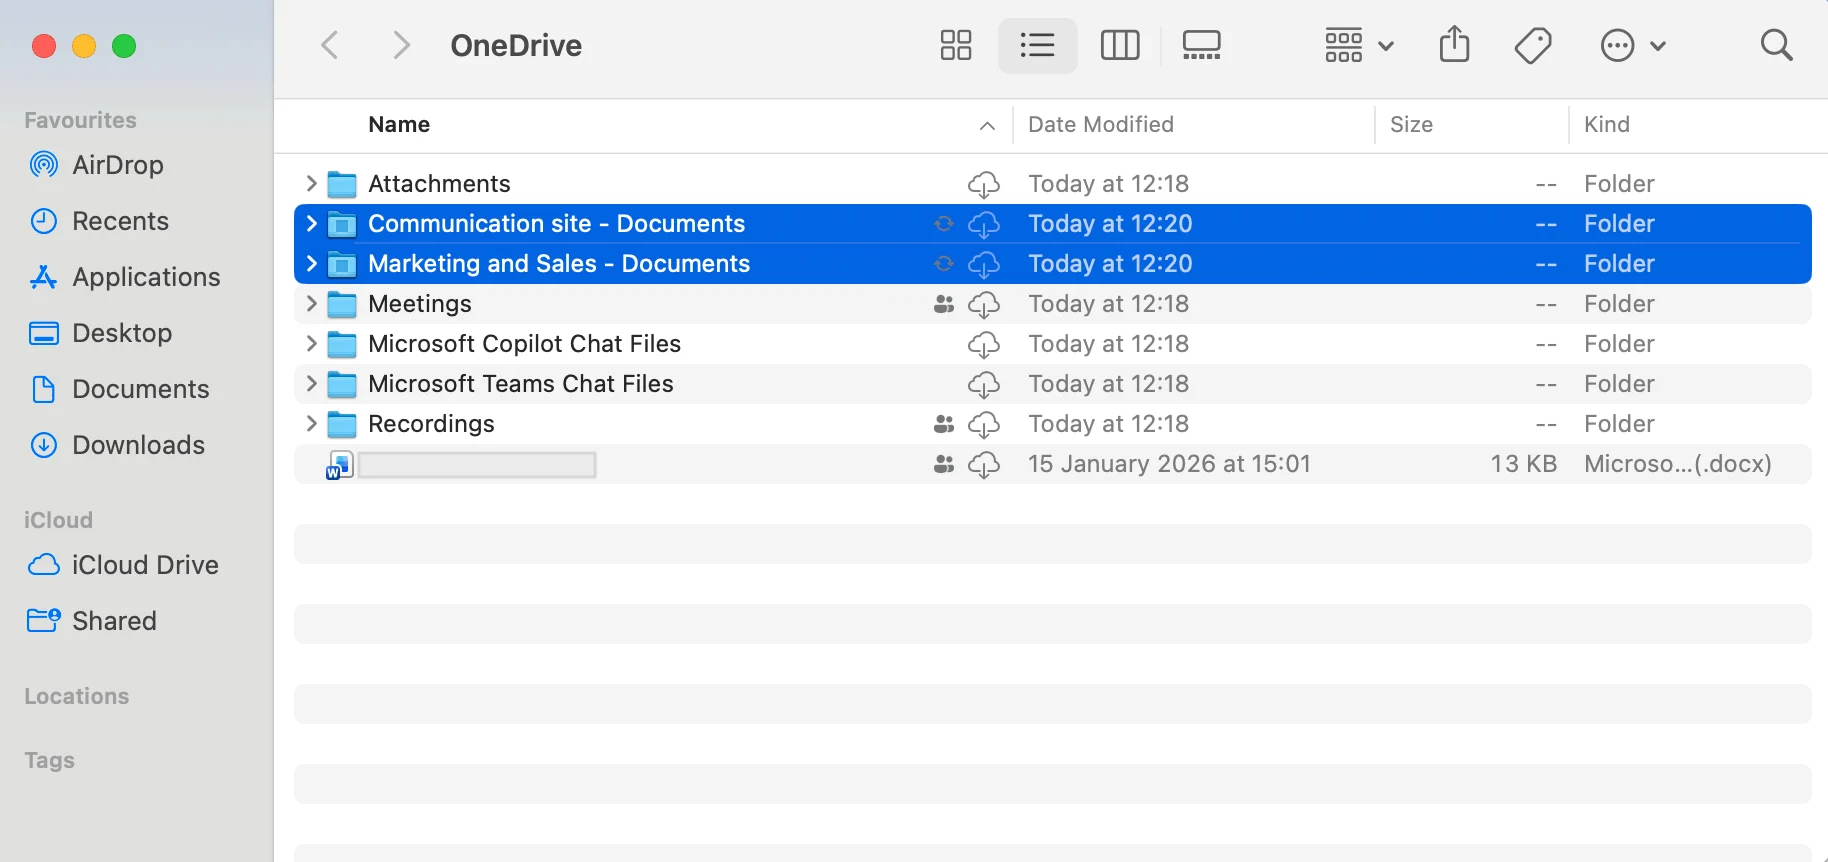Click the shared people icon on the docx row
Image resolution: width=1828 pixels, height=862 pixels.
[x=943, y=464]
